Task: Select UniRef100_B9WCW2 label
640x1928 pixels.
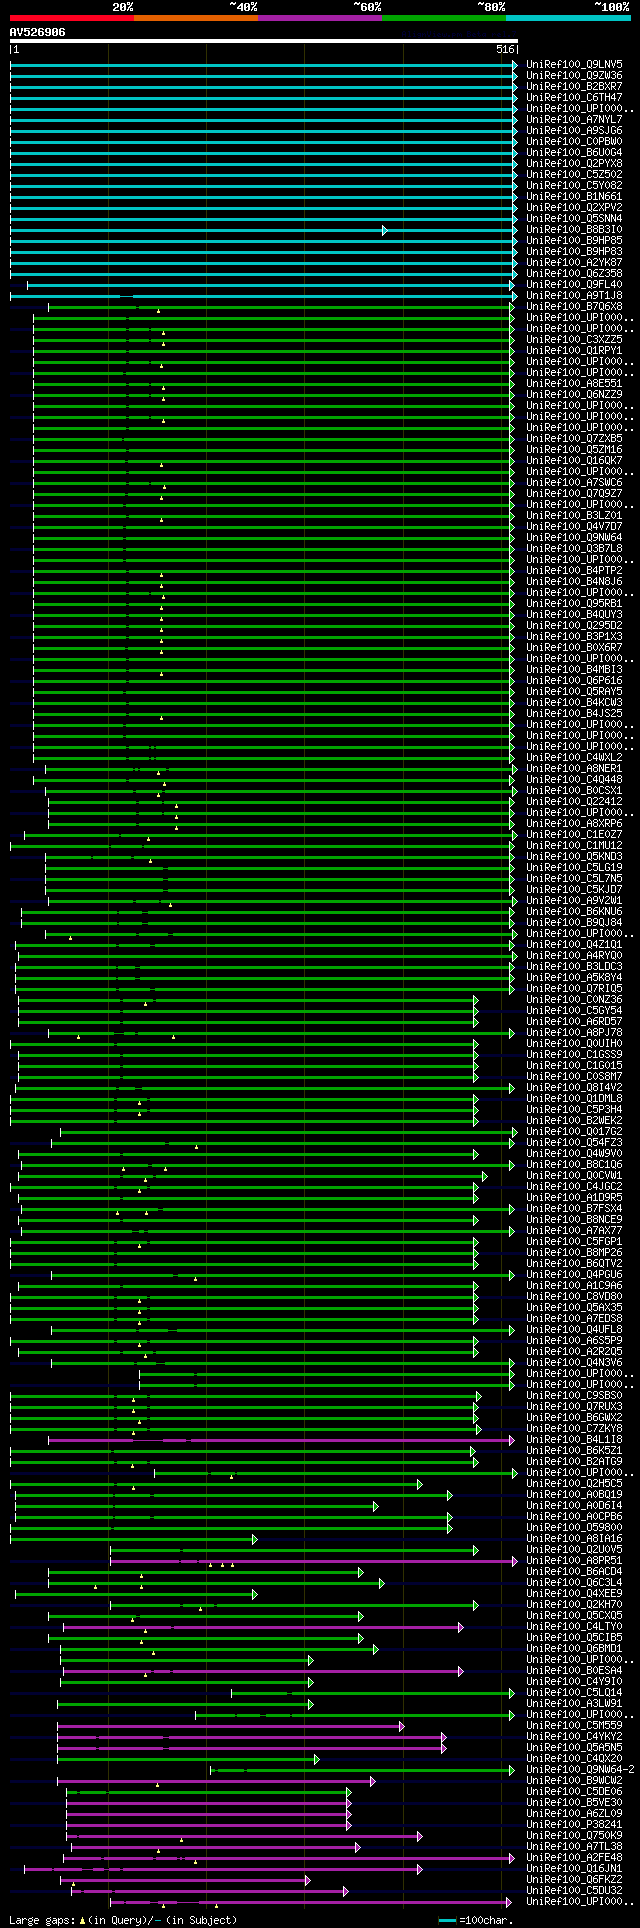Action: click(573, 1780)
